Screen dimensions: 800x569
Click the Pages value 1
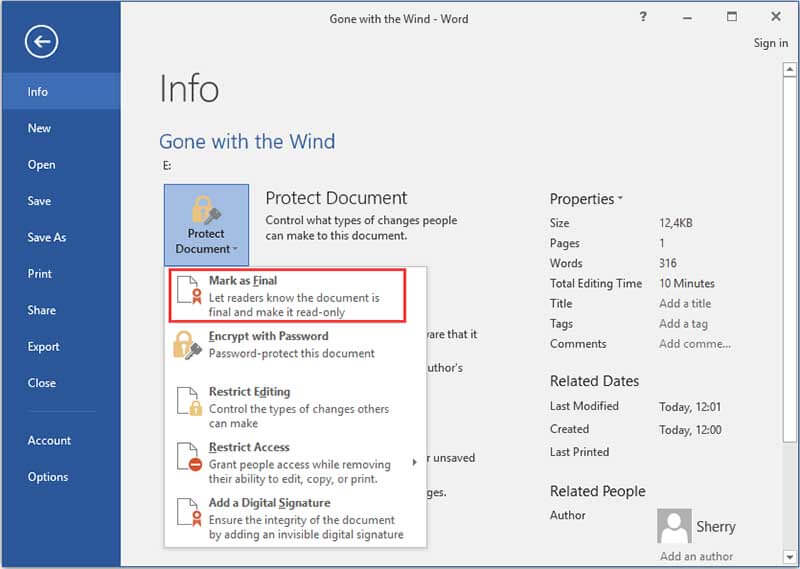click(x=662, y=243)
